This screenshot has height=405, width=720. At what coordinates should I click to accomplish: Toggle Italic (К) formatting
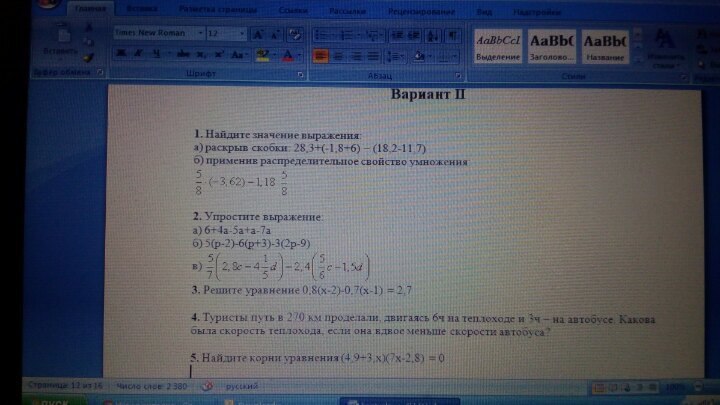(138, 54)
